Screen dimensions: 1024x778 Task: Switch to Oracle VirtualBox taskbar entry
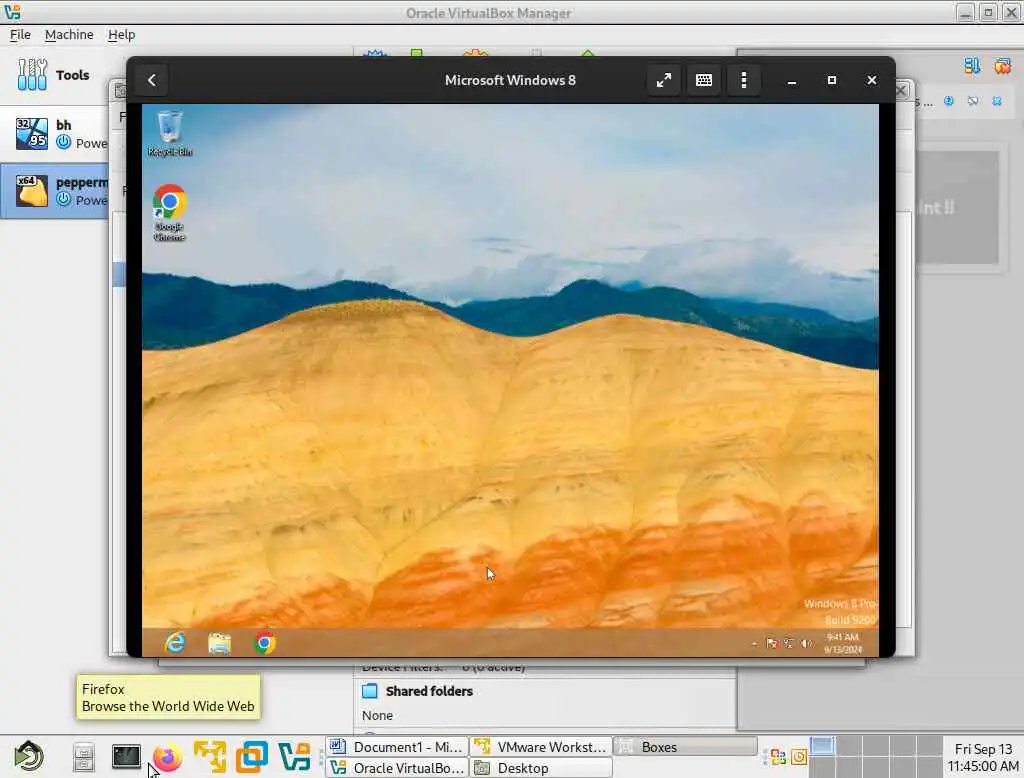(x=396, y=768)
